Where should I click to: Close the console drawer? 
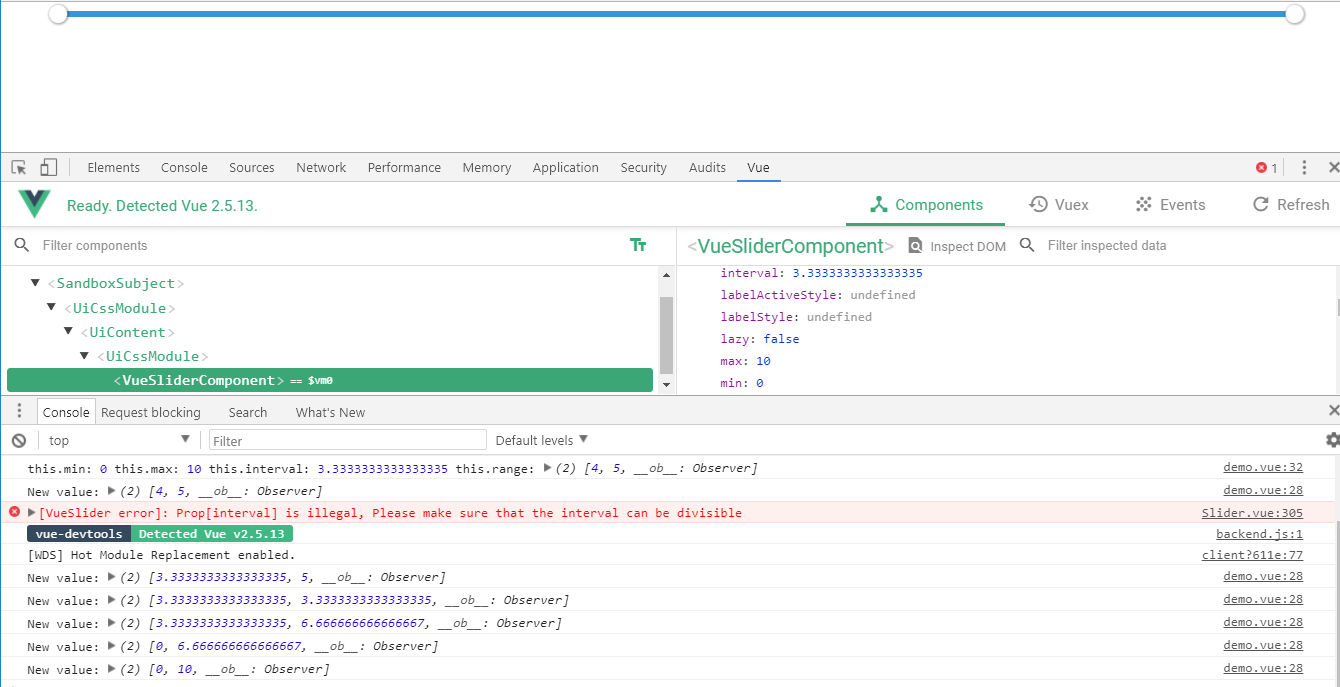tap(1333, 411)
